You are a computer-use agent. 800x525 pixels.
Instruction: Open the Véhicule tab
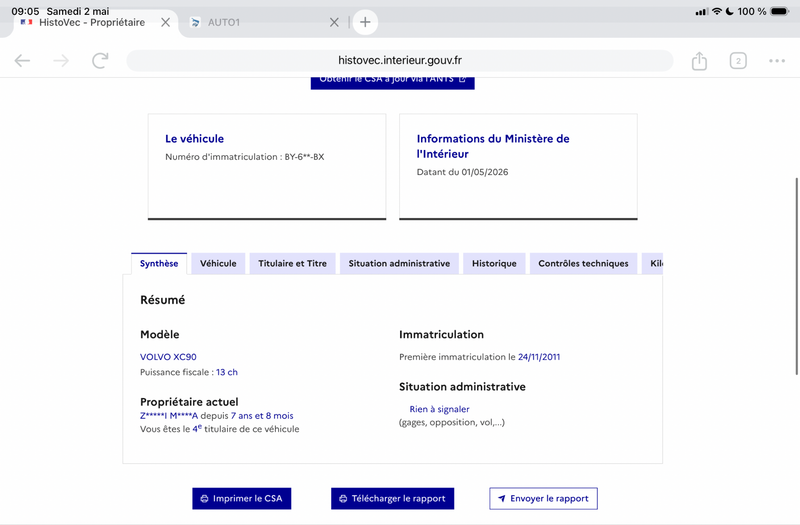pos(218,263)
